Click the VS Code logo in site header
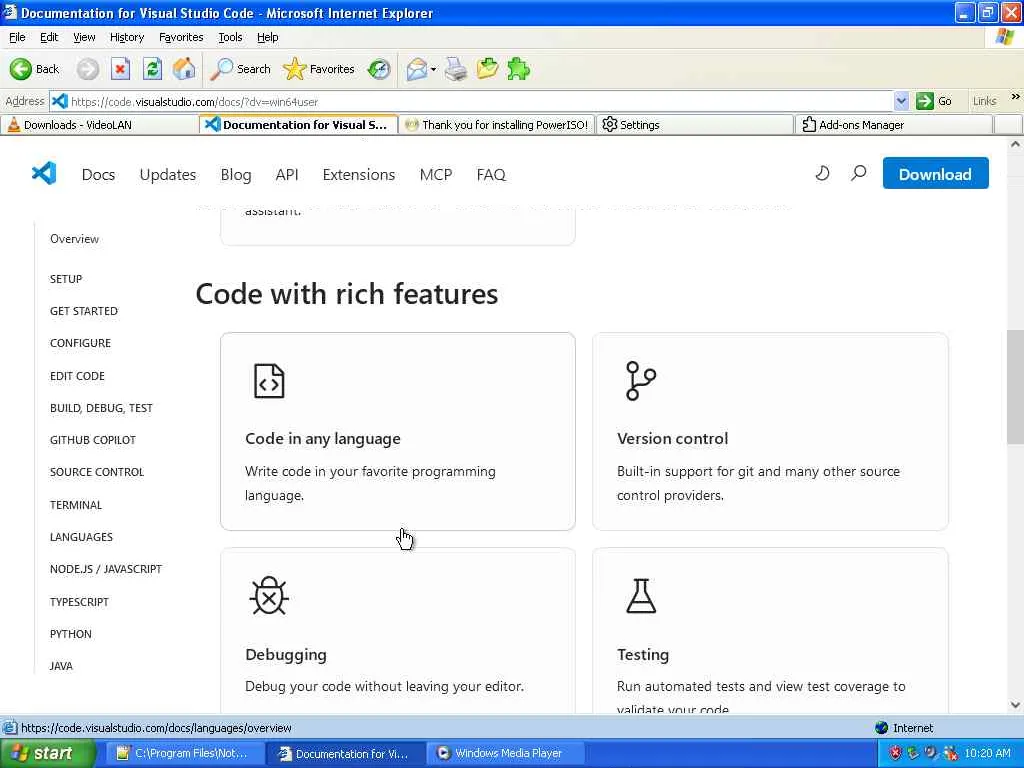1024x768 pixels. click(x=44, y=174)
